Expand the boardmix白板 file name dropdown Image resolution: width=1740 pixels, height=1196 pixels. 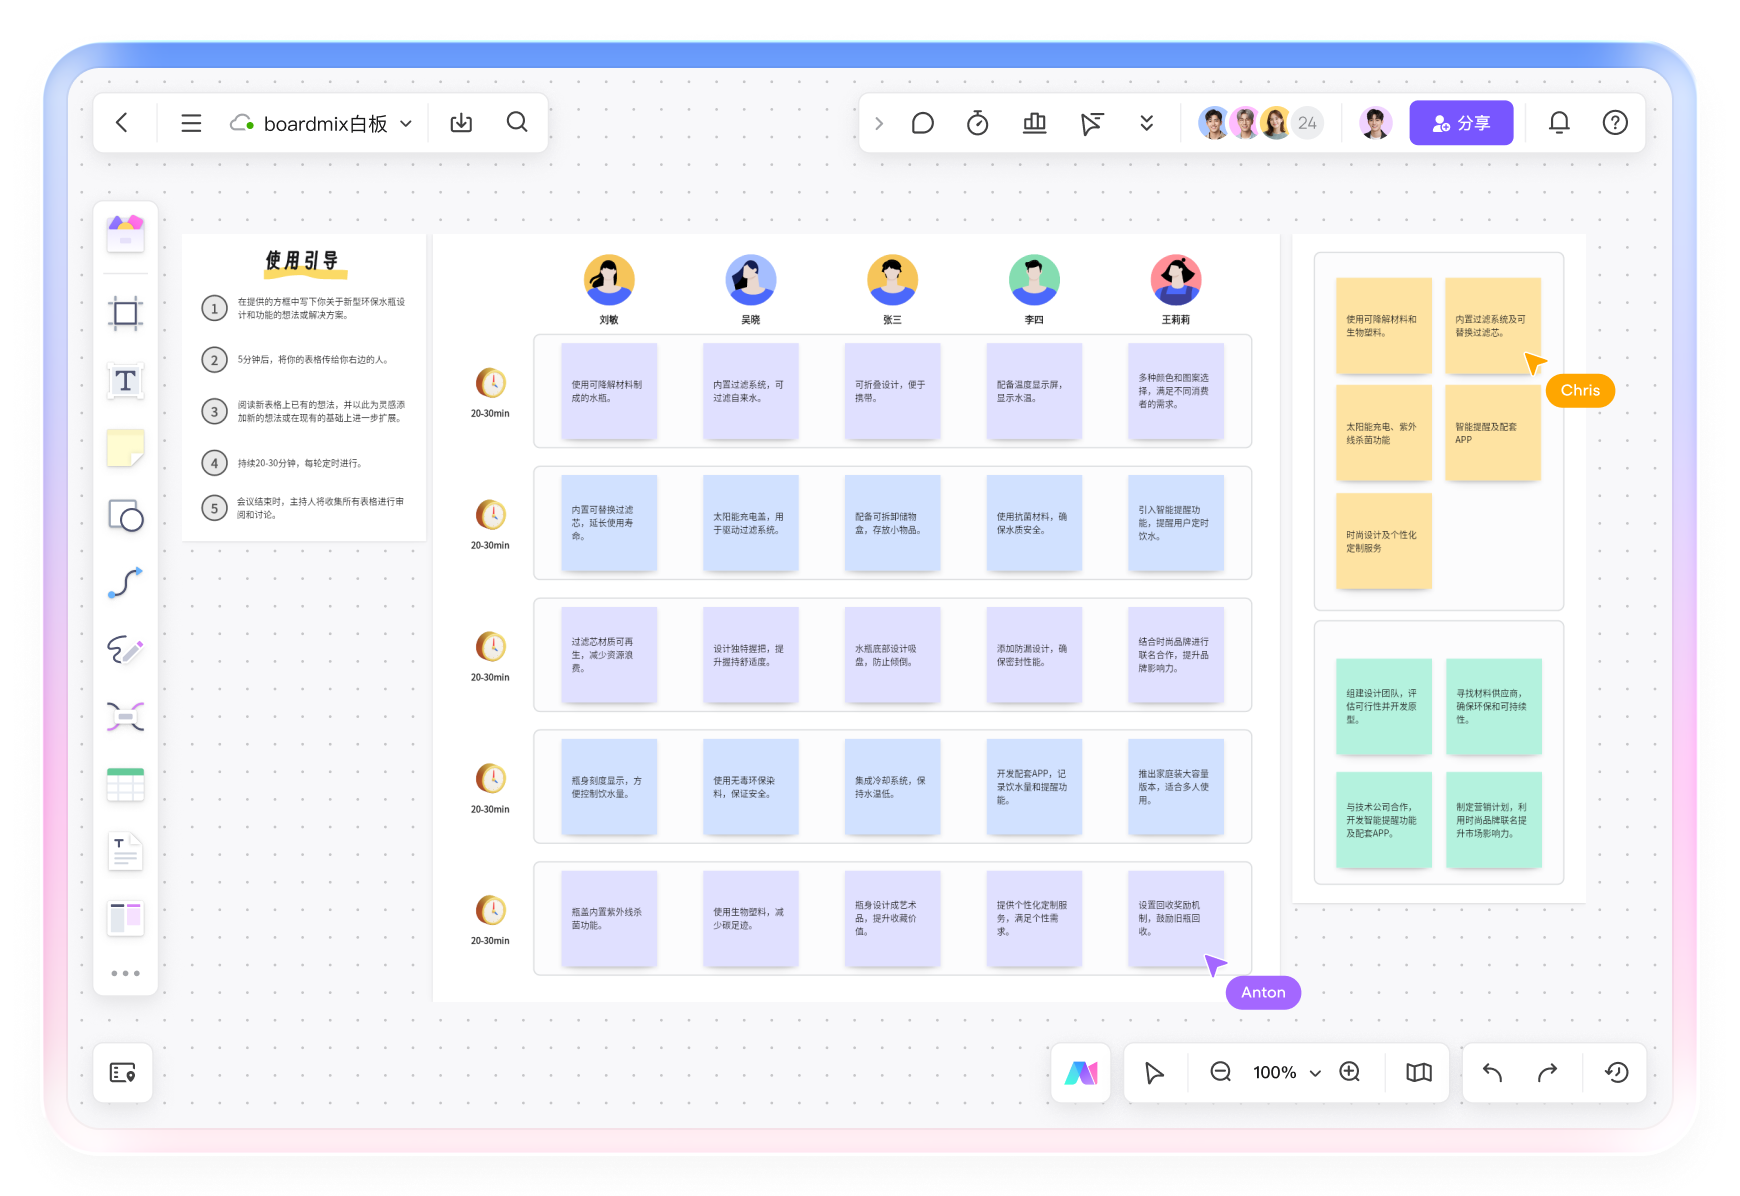[406, 124]
